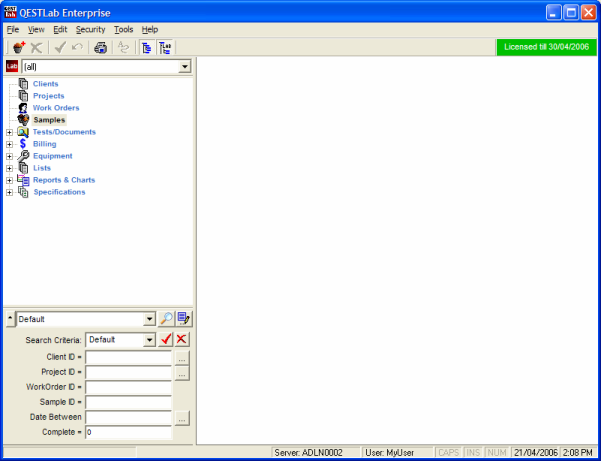Click the Reports & Charts icon

click(x=23, y=180)
